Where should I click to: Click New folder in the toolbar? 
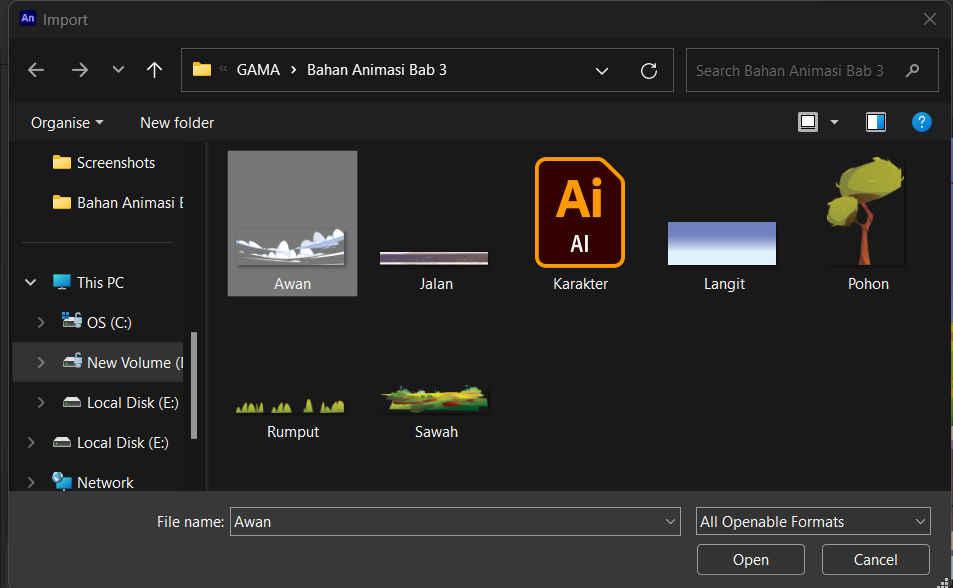coord(177,123)
